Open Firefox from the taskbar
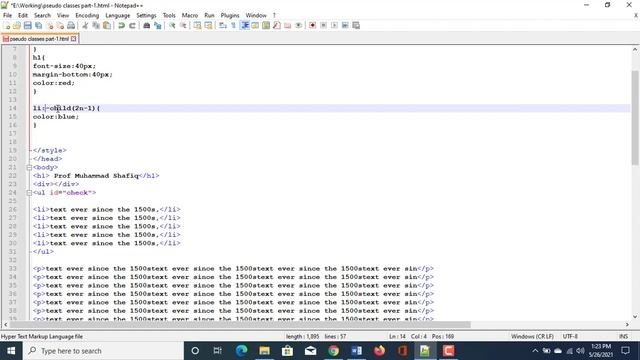This screenshot has height=360, width=640. pos(380,351)
